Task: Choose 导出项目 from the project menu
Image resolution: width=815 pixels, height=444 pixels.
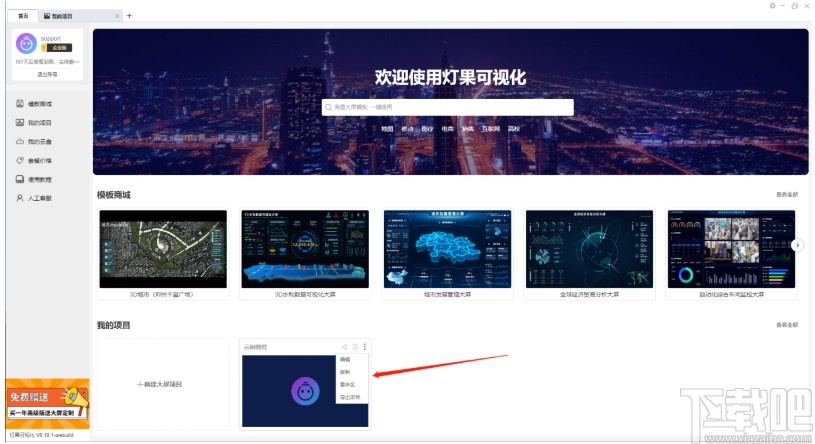Action: pyautogui.click(x=352, y=397)
